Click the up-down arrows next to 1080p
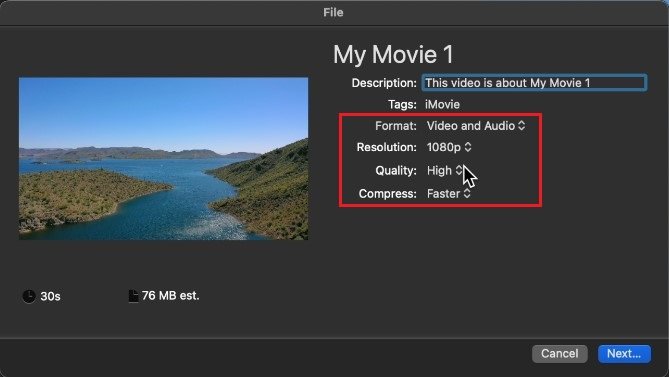The height and width of the screenshot is (377, 669). [468, 147]
